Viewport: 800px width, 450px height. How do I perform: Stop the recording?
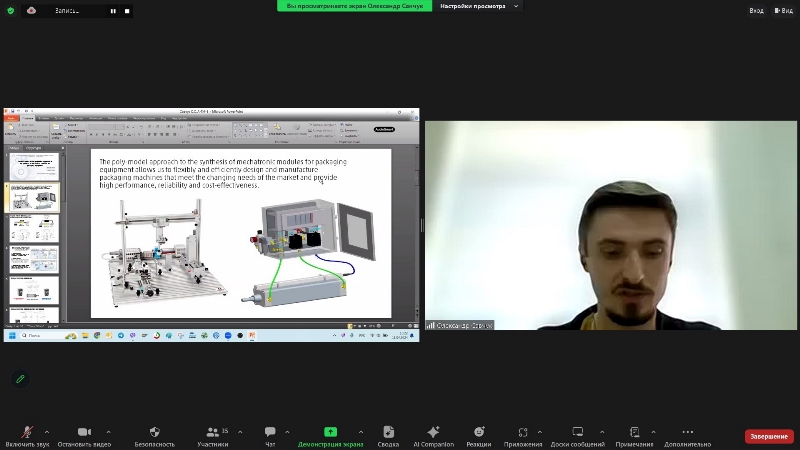click(x=127, y=10)
